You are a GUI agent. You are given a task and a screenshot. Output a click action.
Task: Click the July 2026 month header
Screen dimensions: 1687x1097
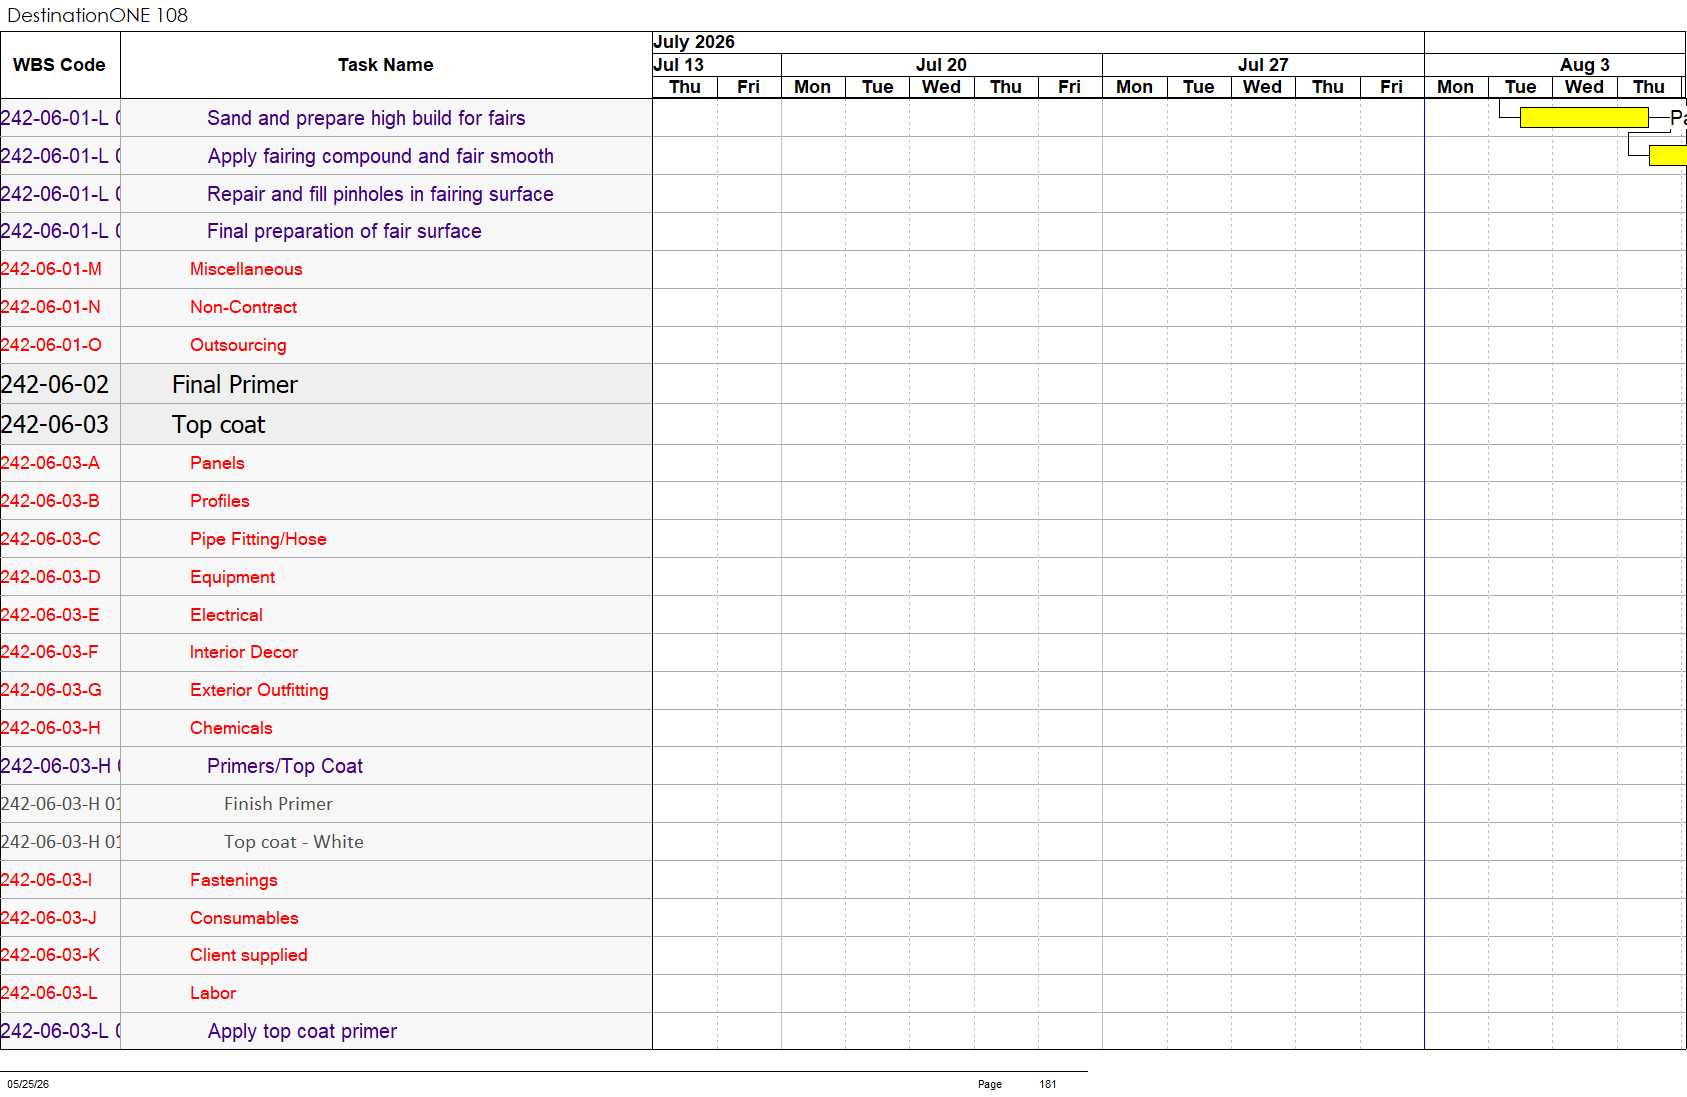[694, 42]
